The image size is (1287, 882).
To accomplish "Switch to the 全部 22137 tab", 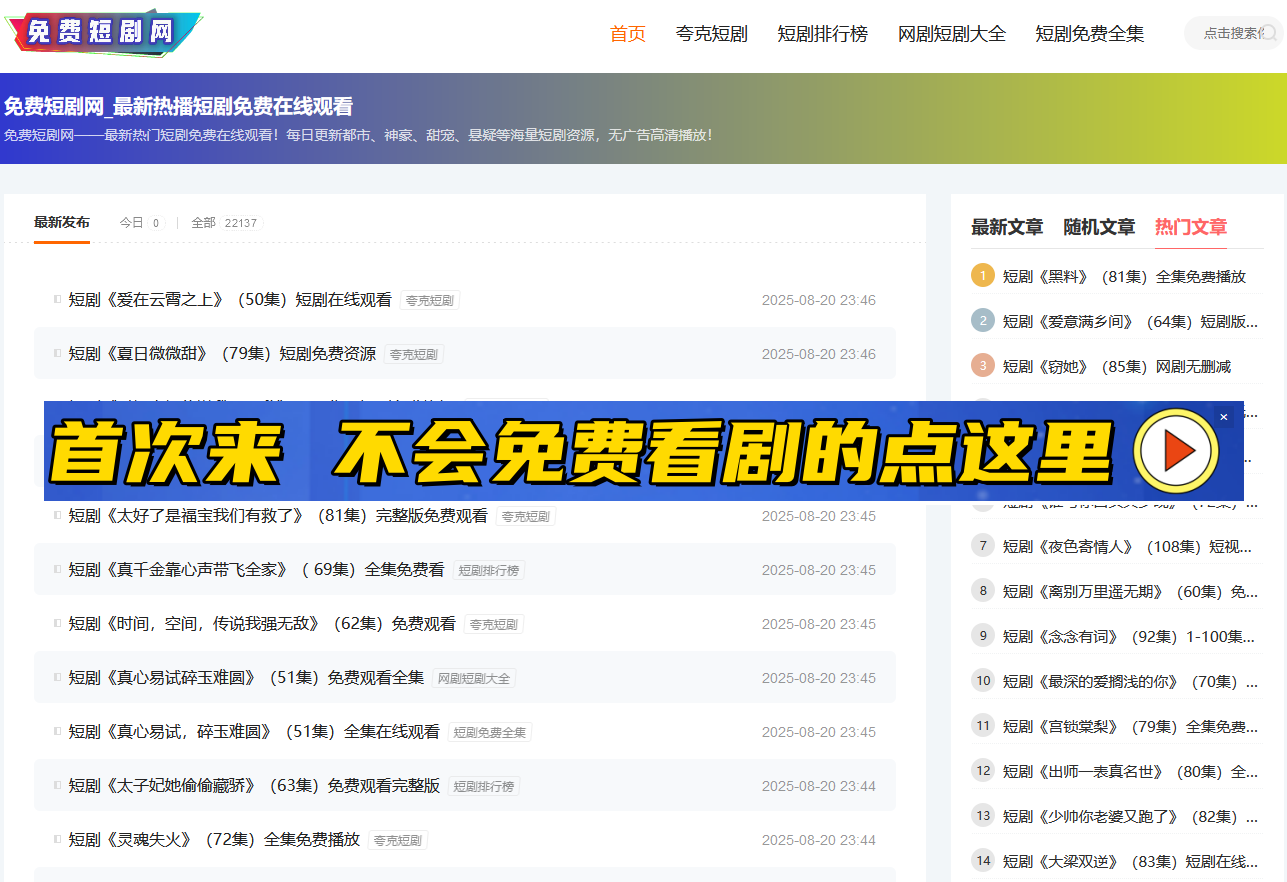I will pos(224,223).
